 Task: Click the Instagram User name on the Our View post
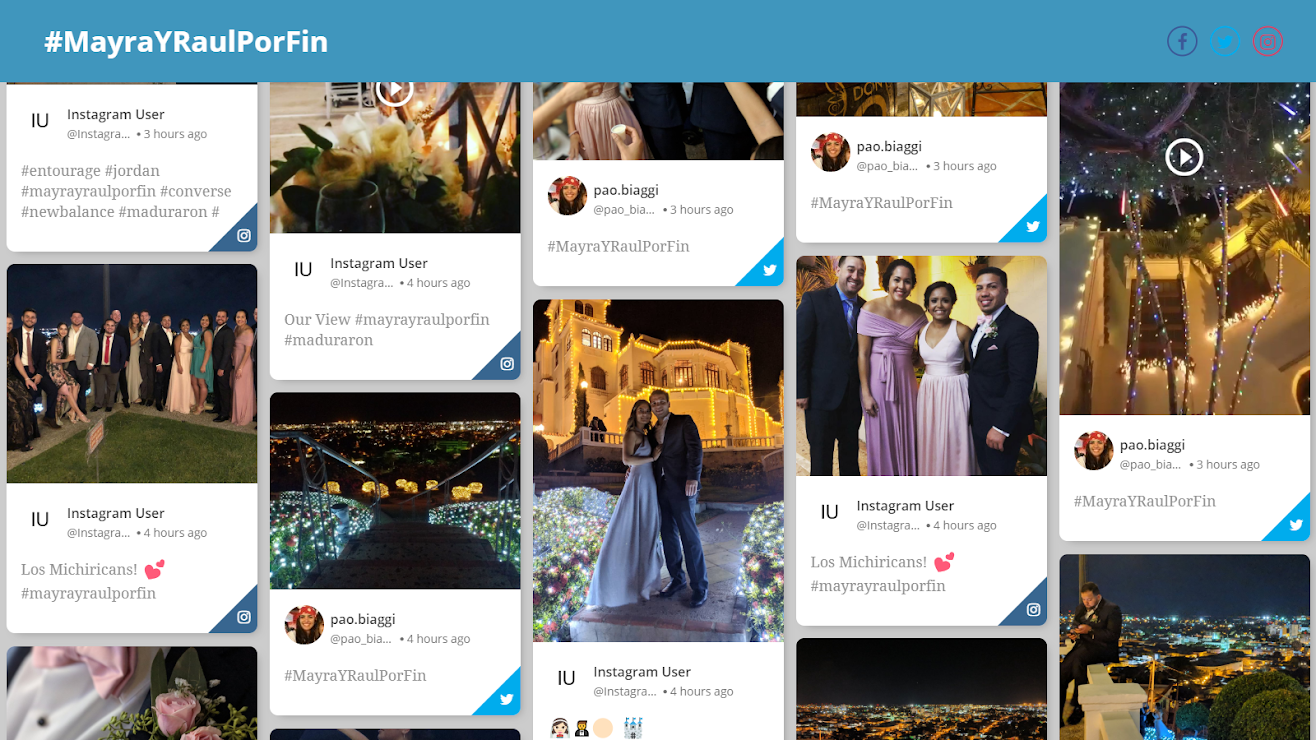click(378, 262)
